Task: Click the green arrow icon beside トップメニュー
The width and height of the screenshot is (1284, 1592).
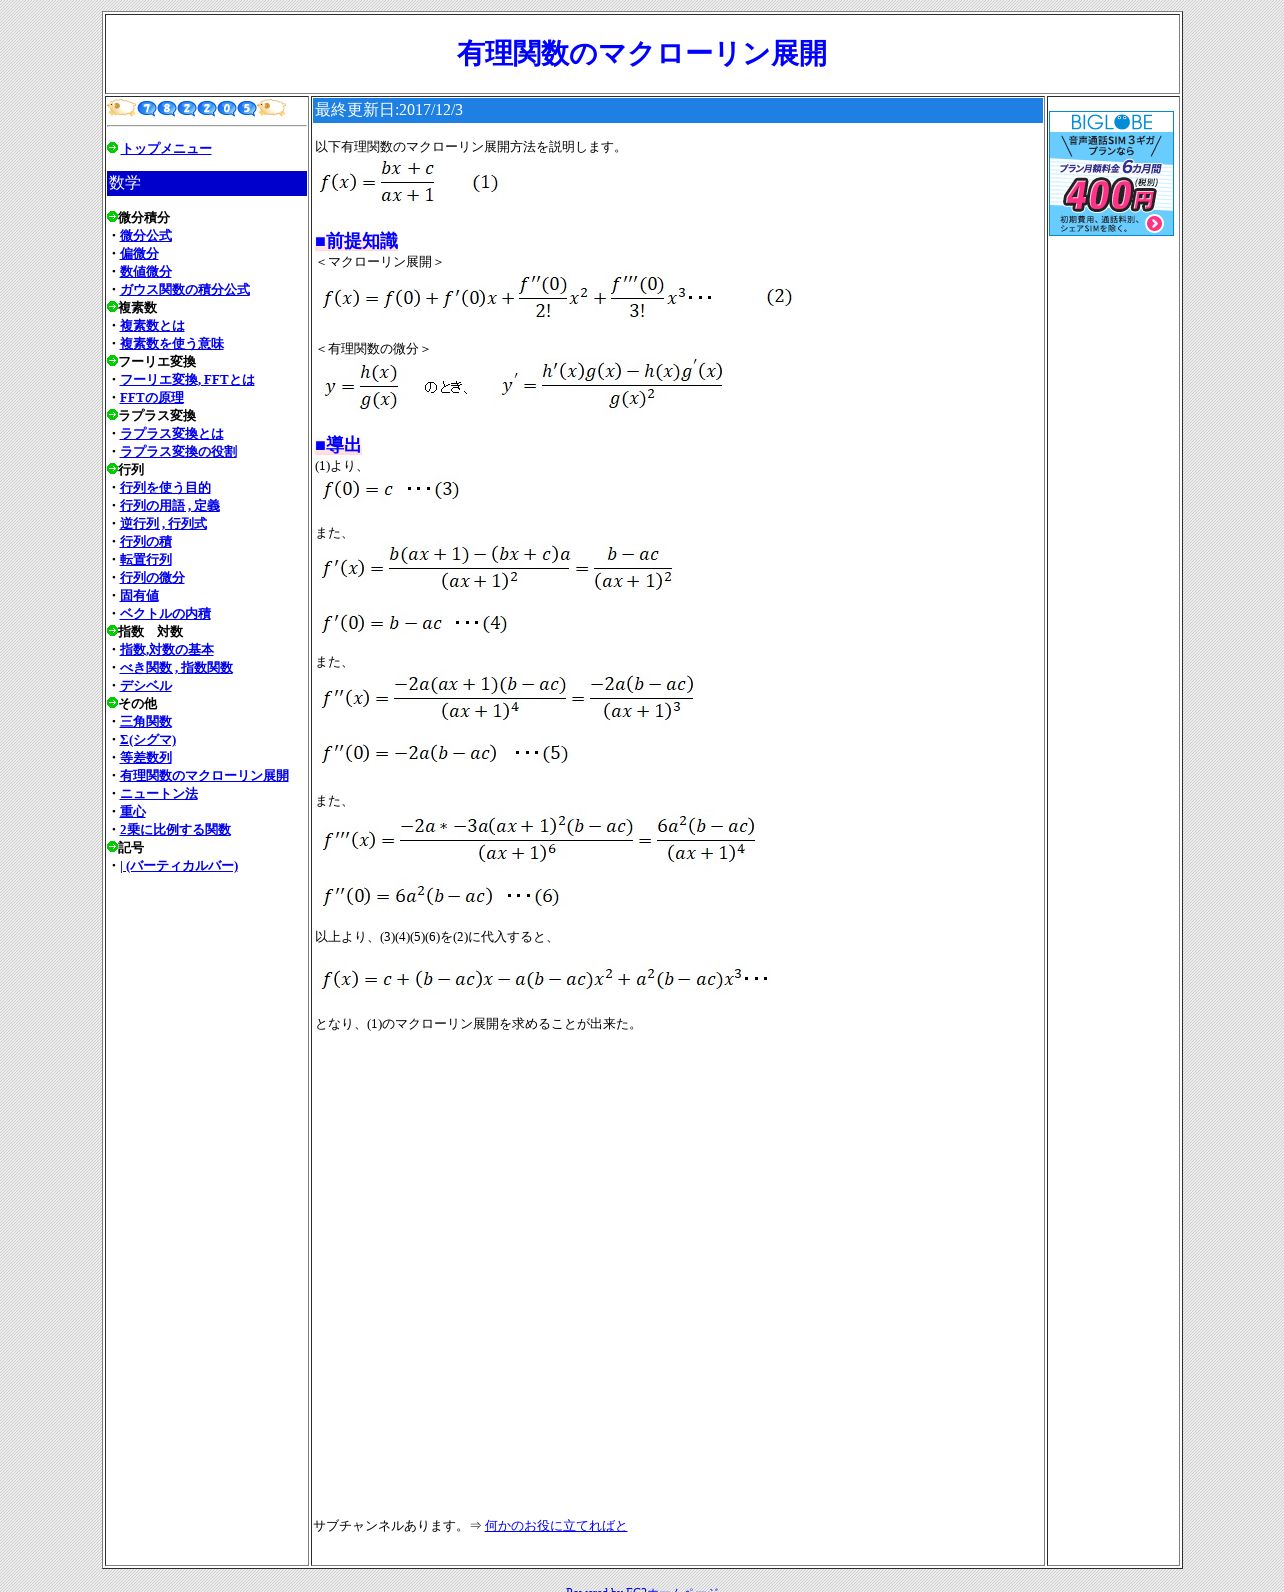Action: click(x=112, y=148)
